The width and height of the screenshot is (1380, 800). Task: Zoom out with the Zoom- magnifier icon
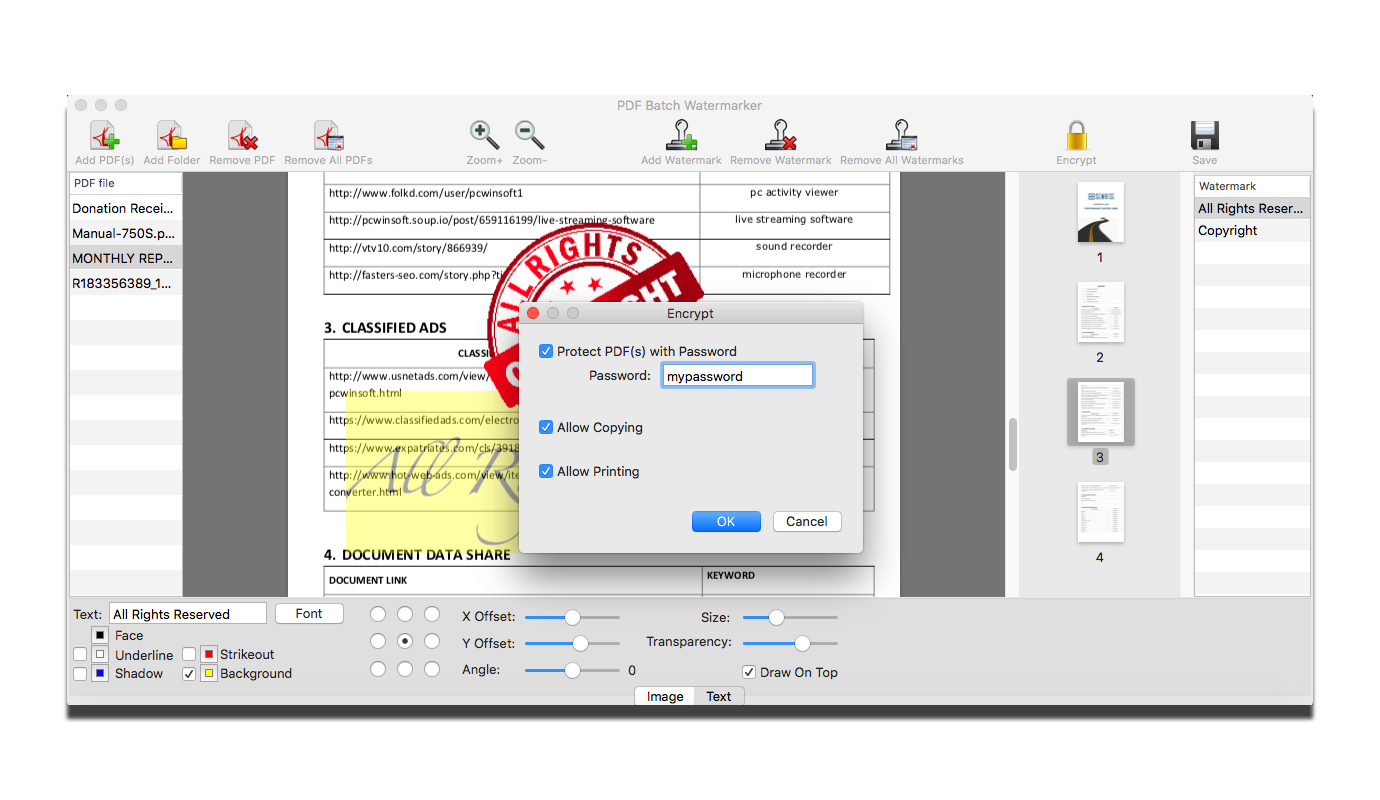[x=529, y=136]
